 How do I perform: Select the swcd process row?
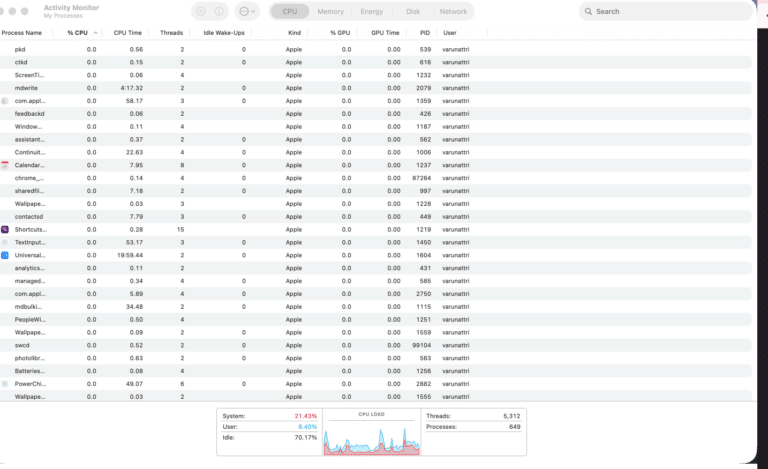pyautogui.click(x=376, y=345)
